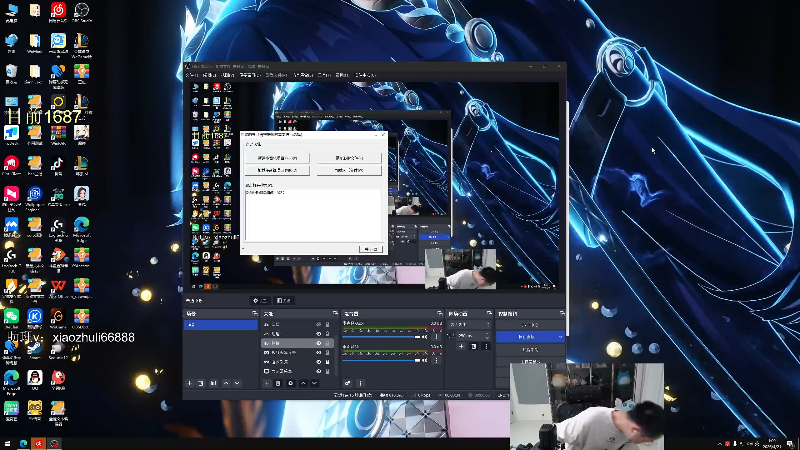
Task: Open QQ penguin desktop icon
Action: 35,380
